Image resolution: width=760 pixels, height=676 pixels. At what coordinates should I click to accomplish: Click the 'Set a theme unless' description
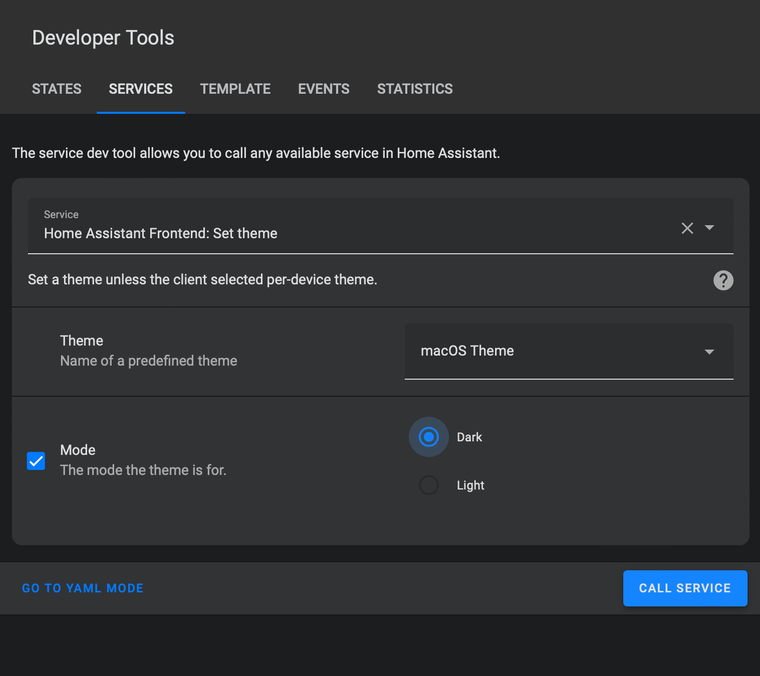[203, 280]
